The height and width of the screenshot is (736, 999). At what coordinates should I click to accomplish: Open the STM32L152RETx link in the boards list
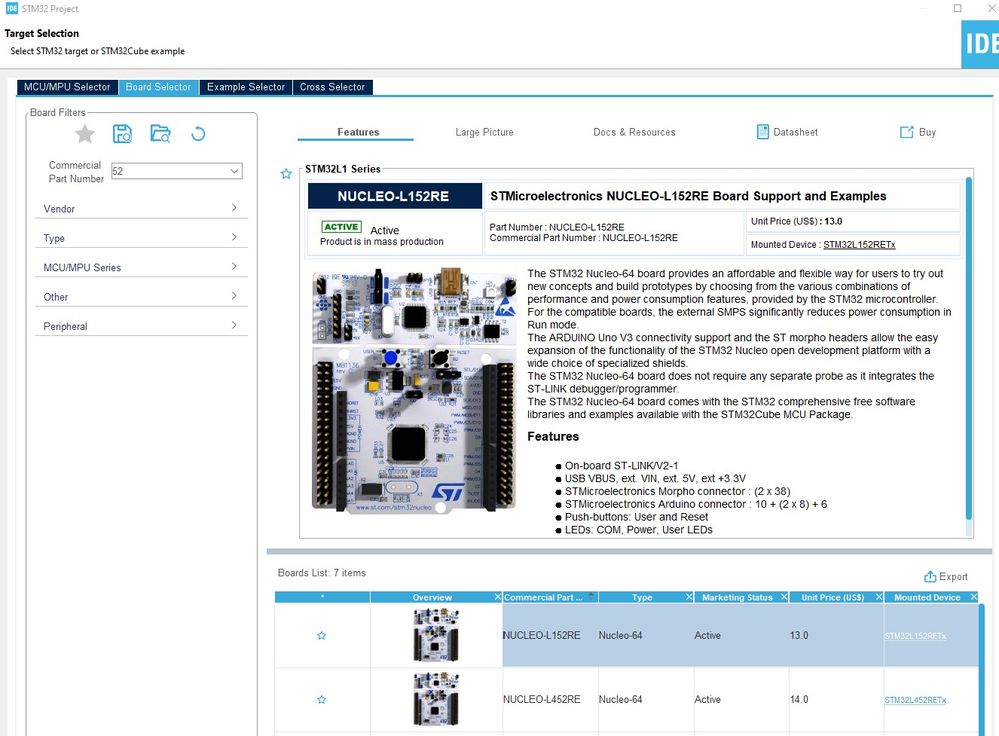(x=915, y=636)
